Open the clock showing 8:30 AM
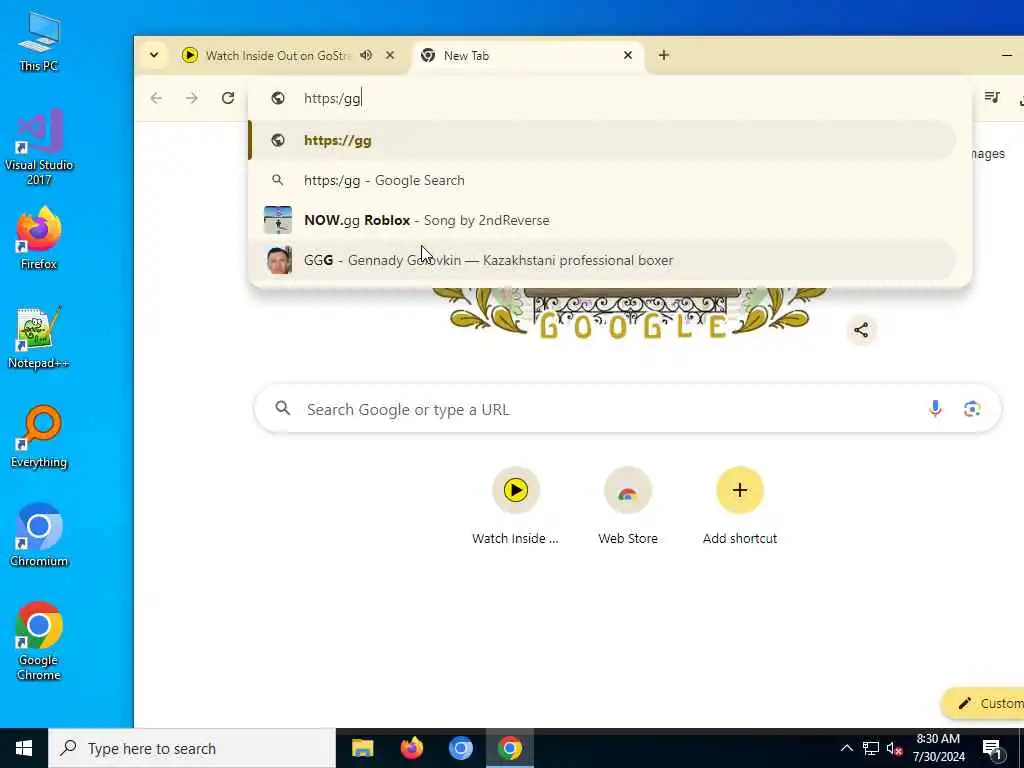1024x768 pixels. click(x=938, y=748)
